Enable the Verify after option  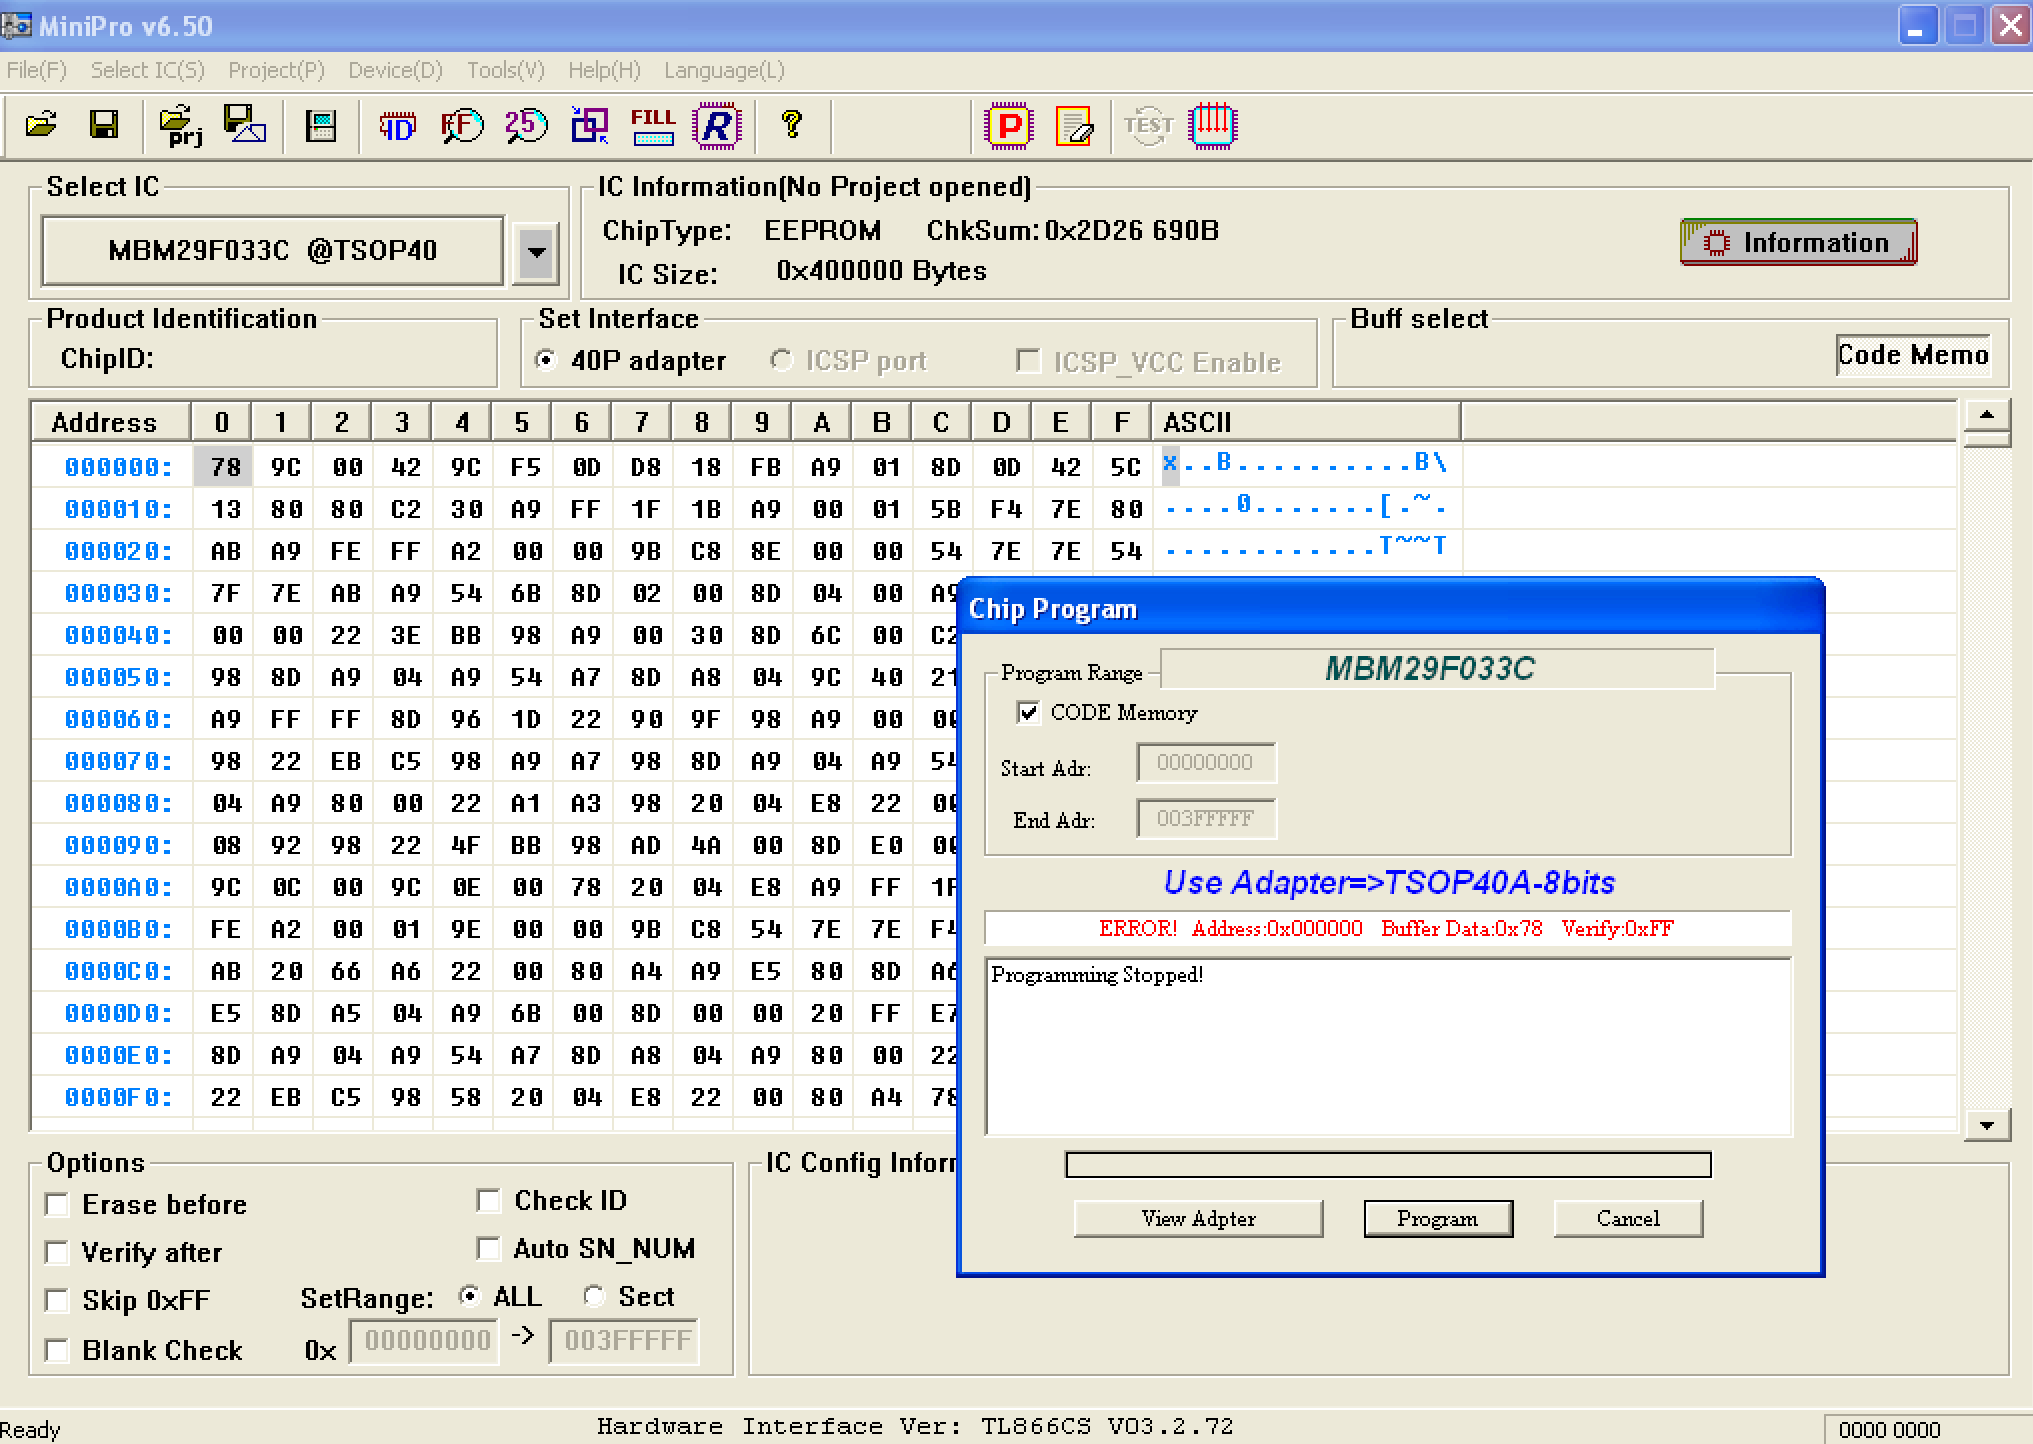tap(57, 1253)
